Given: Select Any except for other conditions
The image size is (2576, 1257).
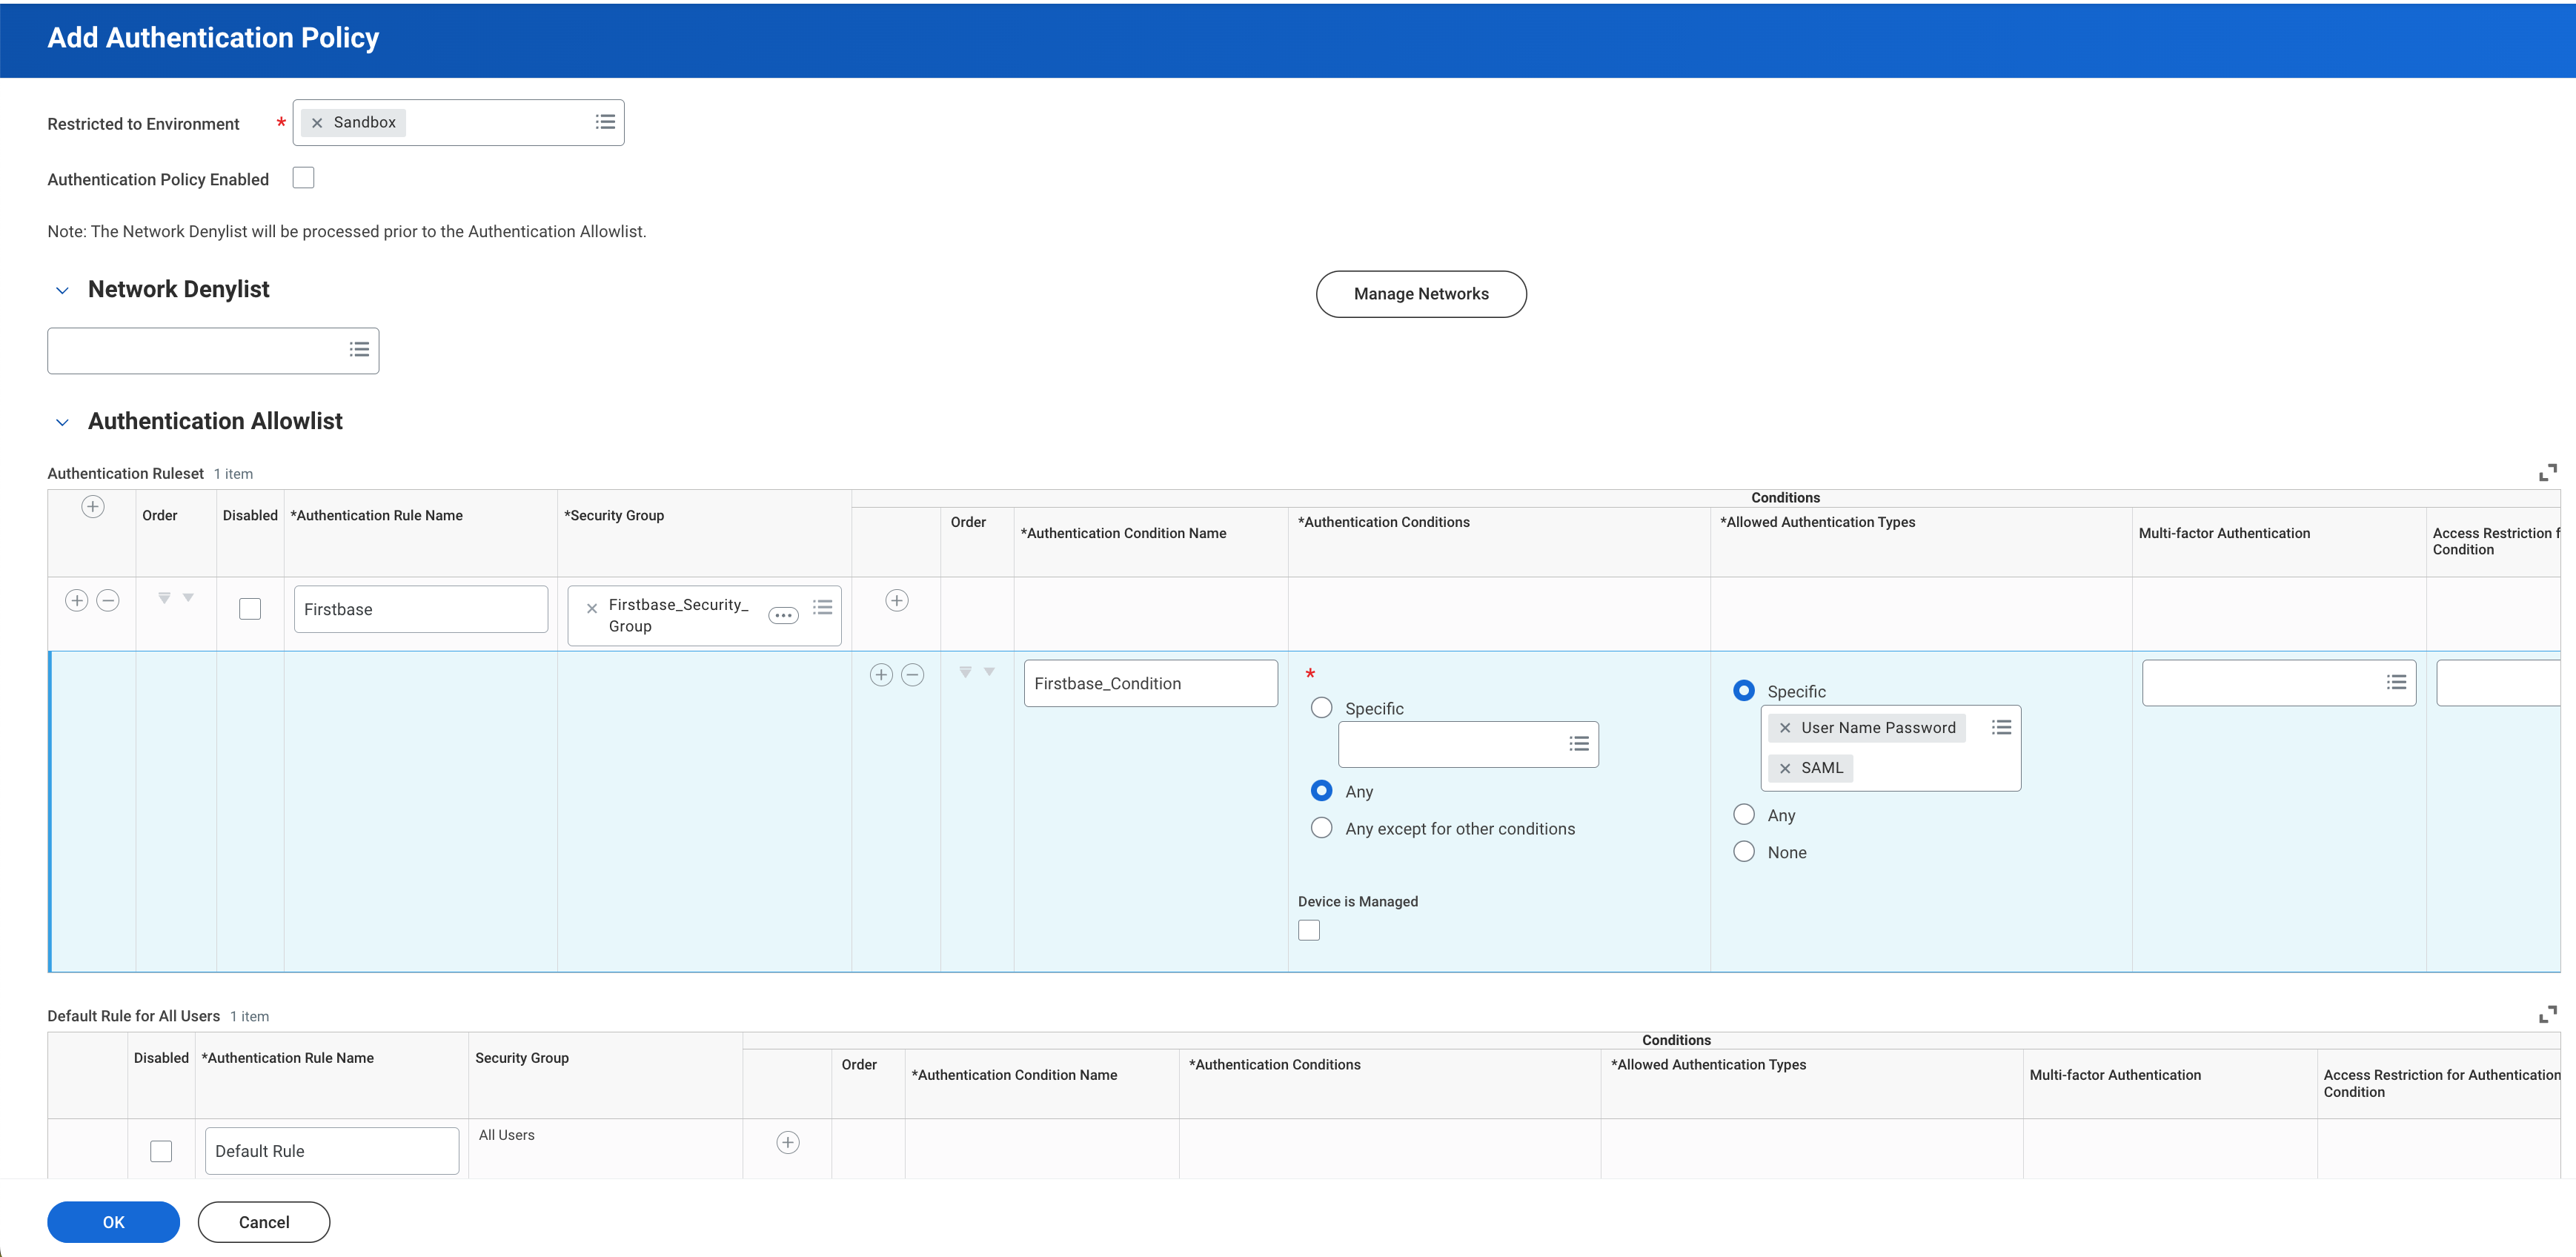Looking at the screenshot, I should click(1321, 828).
